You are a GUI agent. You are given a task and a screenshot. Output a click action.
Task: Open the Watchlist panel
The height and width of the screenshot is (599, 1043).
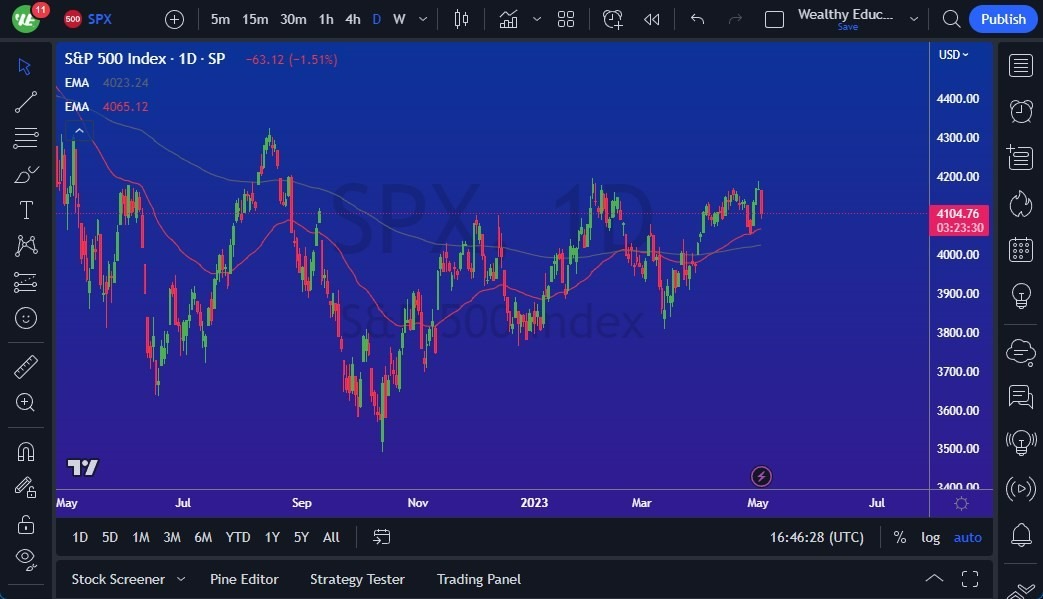[x=1020, y=65]
